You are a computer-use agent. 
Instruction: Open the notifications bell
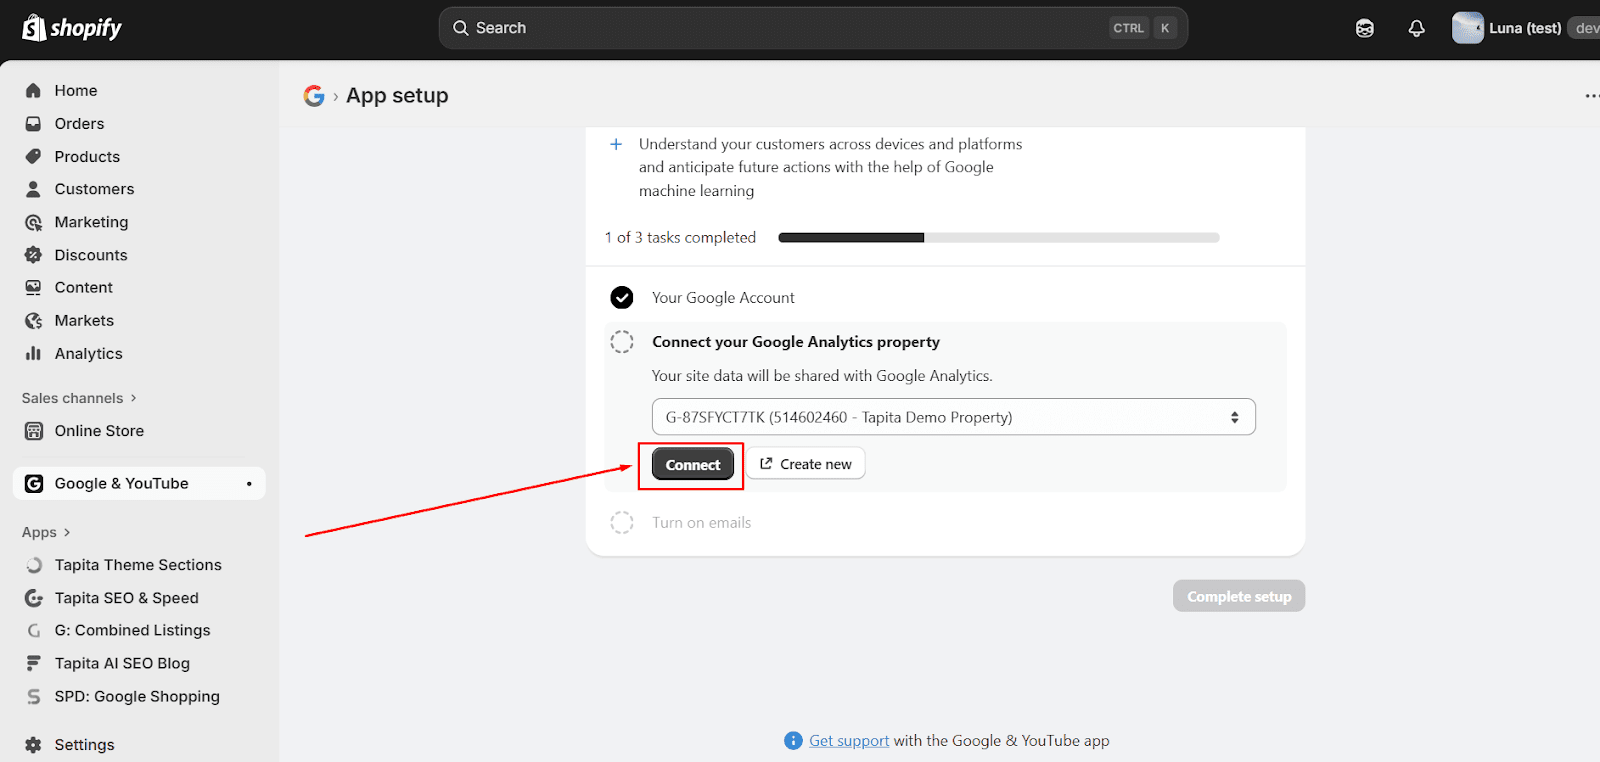pos(1416,28)
